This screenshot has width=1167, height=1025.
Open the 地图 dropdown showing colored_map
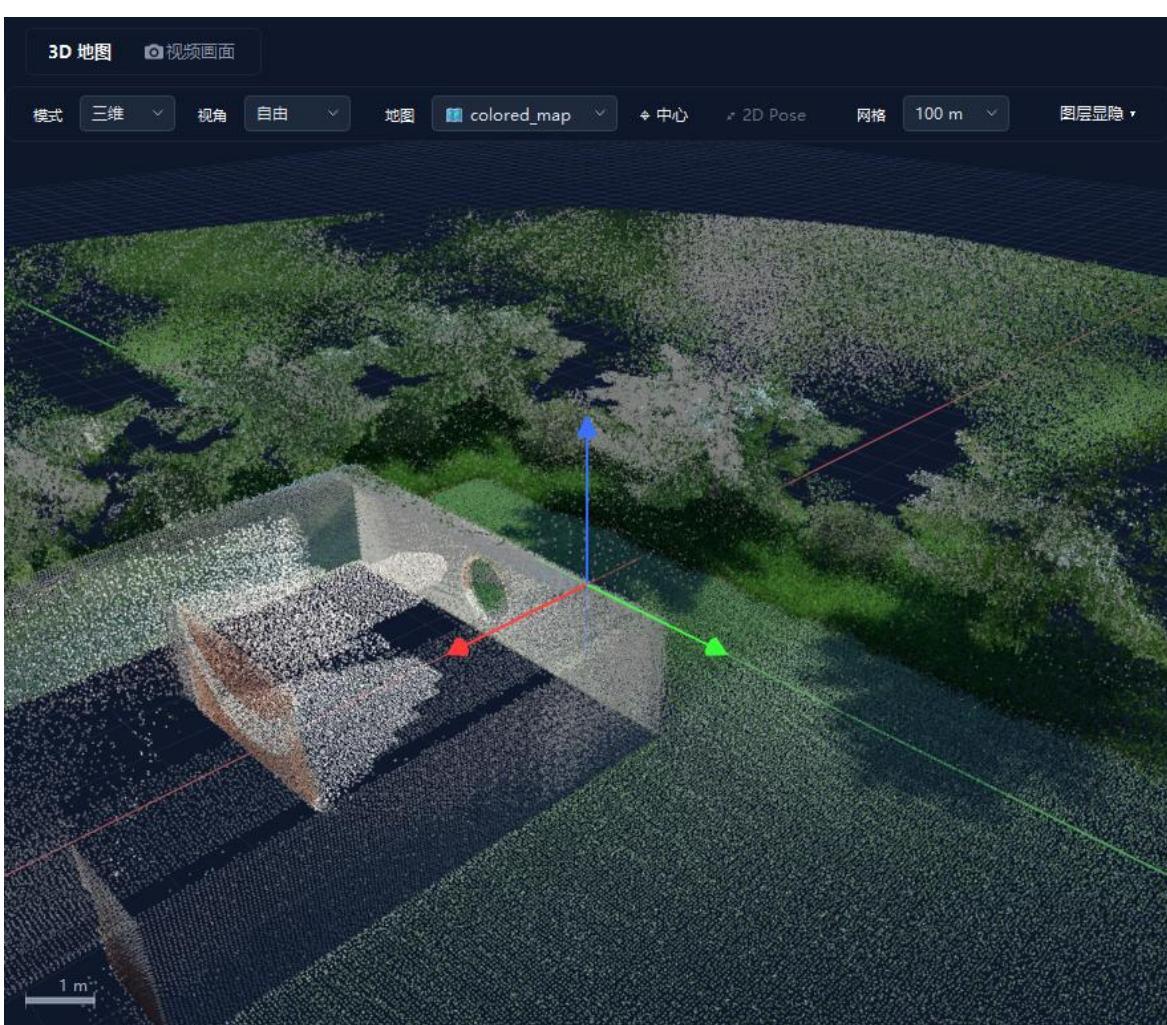click(x=524, y=114)
